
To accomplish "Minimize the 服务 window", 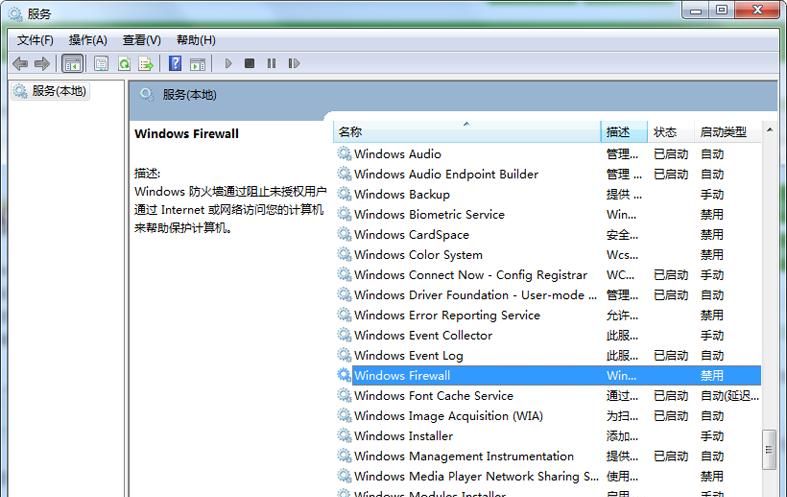I will pyautogui.click(x=696, y=11).
